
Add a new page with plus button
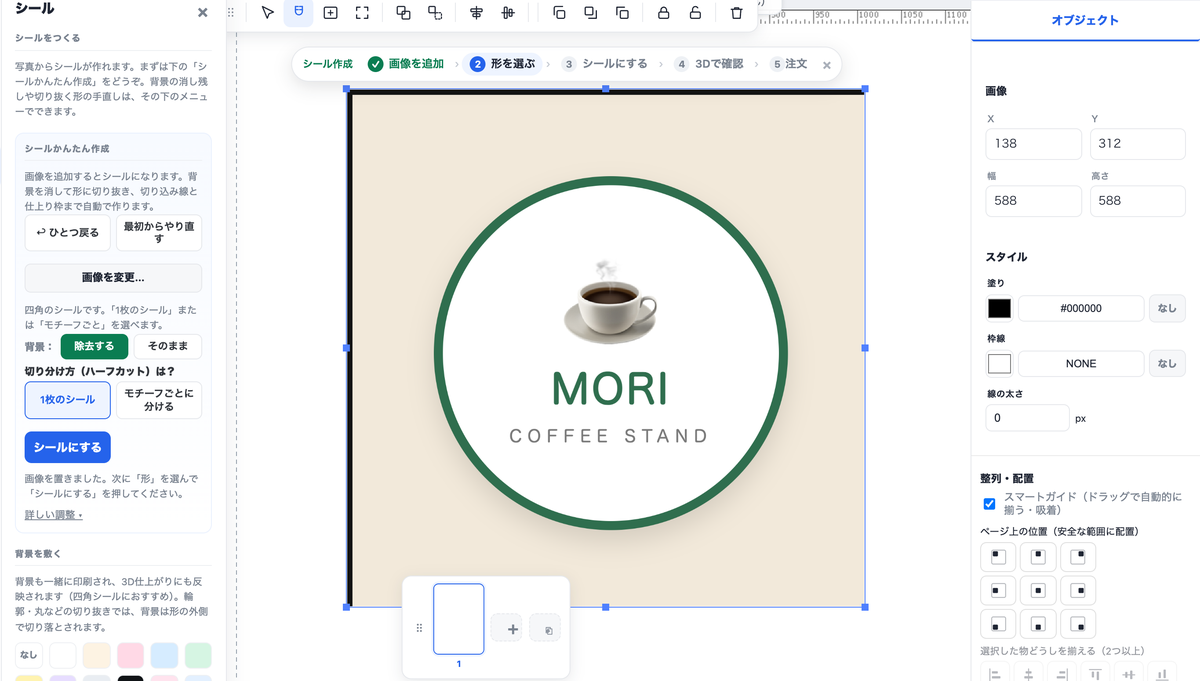point(506,629)
